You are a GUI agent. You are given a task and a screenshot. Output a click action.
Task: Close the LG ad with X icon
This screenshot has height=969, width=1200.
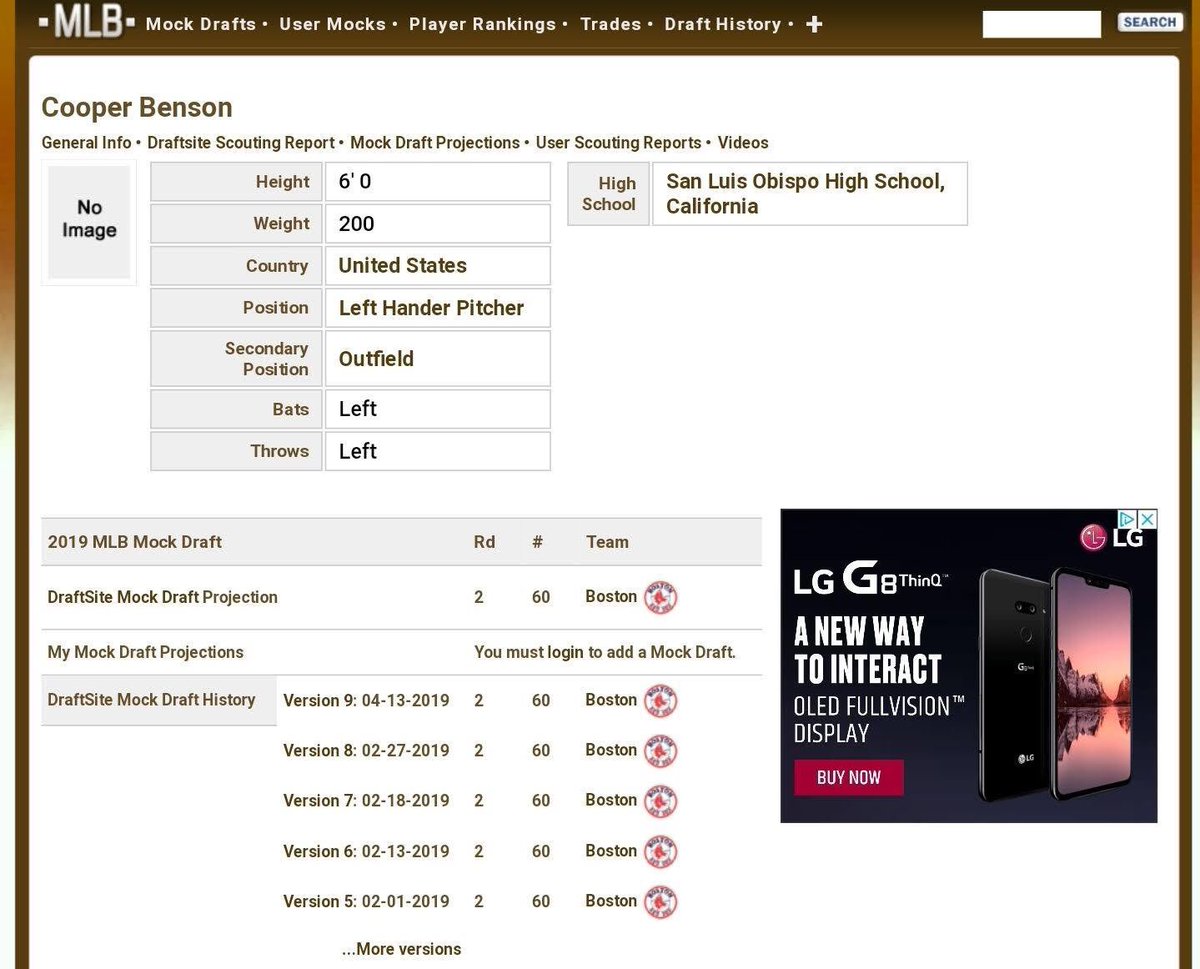1148,519
